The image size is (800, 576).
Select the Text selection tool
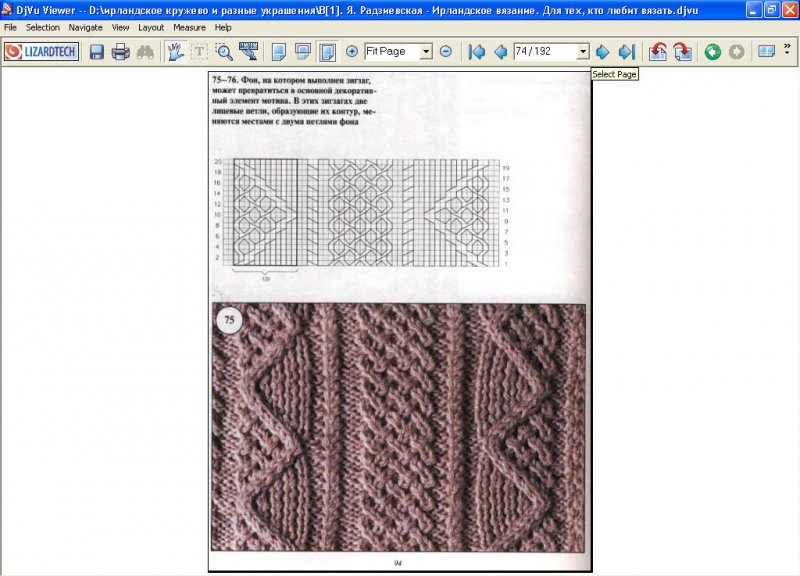pos(199,52)
